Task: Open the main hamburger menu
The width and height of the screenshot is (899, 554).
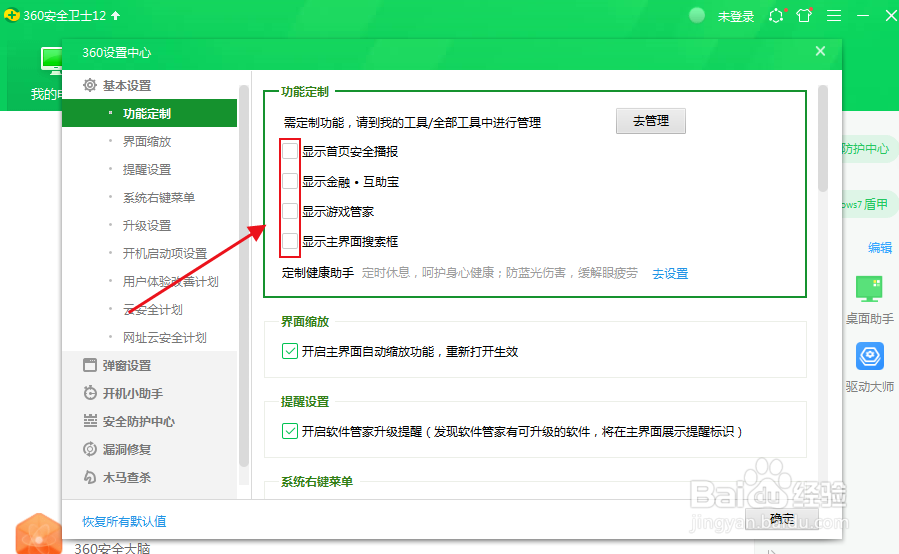Action: (x=834, y=15)
